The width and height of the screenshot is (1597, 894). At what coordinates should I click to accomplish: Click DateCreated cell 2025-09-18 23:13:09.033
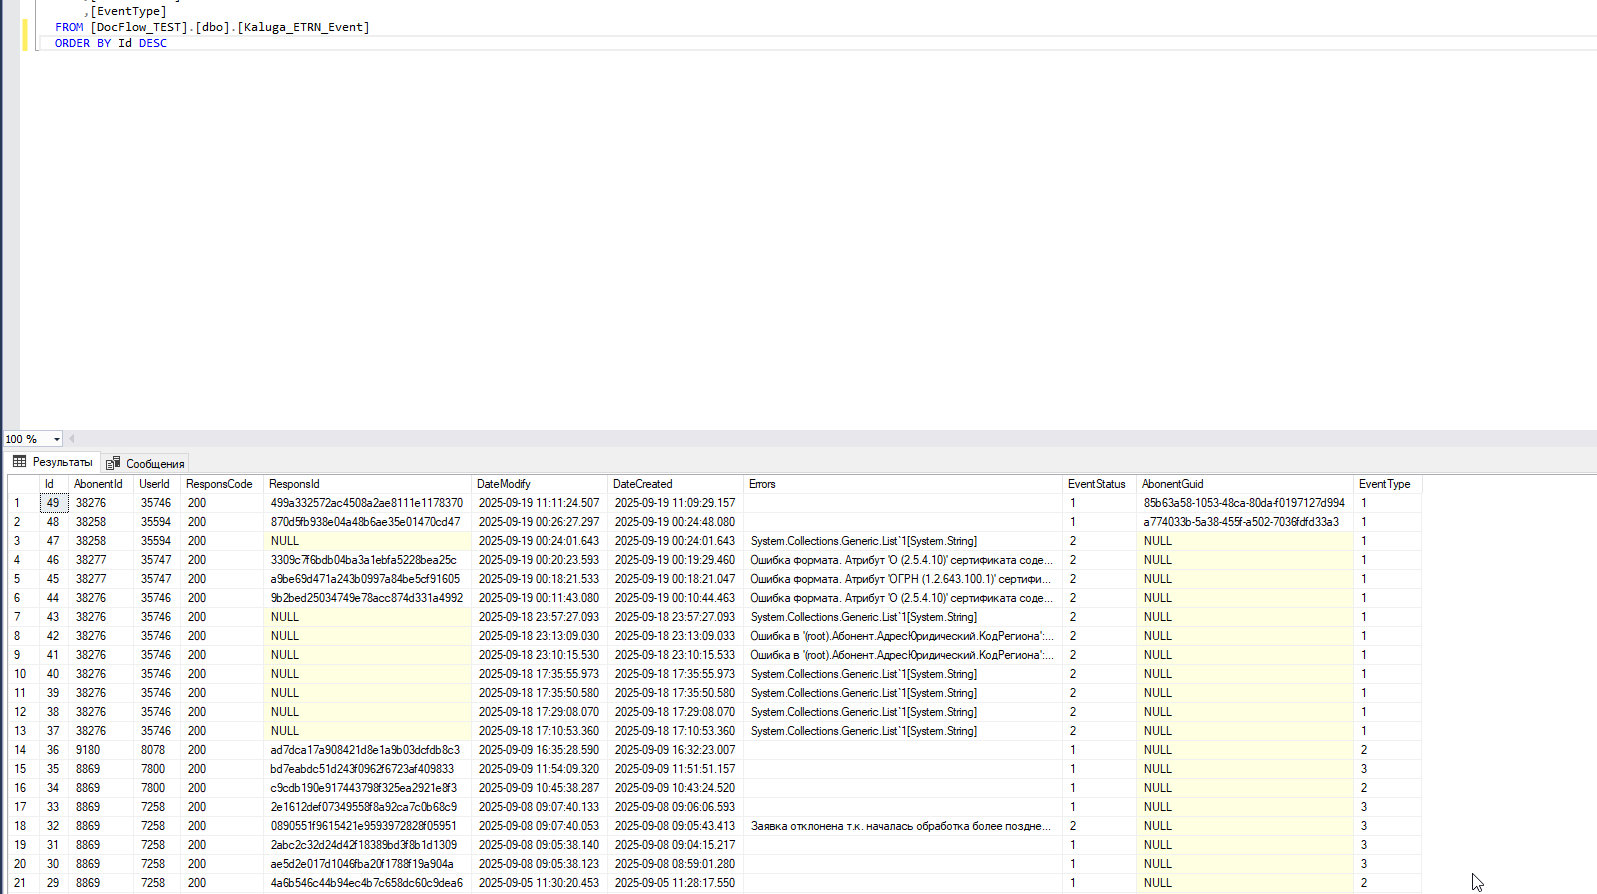tap(675, 636)
